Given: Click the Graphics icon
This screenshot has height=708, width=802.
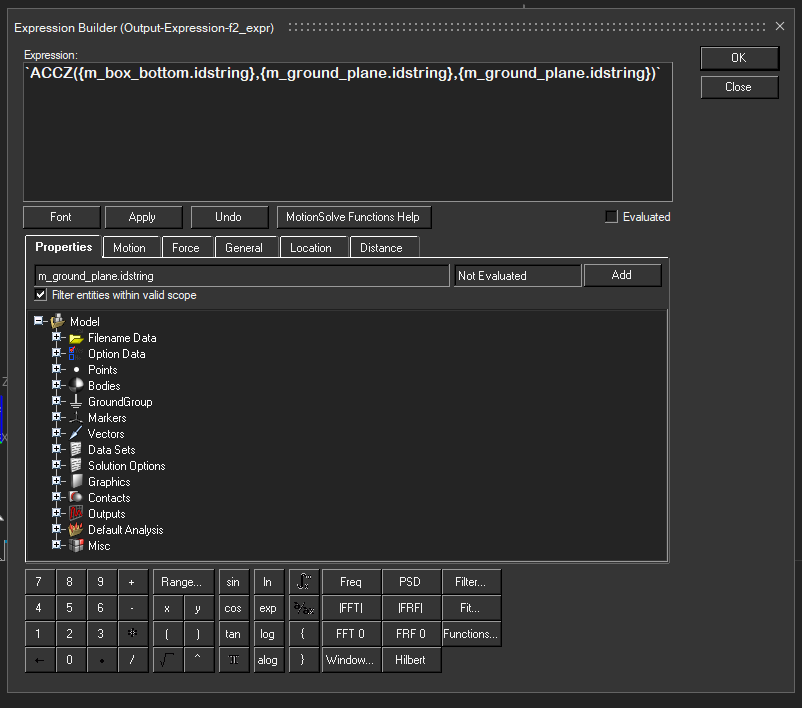Looking at the screenshot, I should pos(76,481).
